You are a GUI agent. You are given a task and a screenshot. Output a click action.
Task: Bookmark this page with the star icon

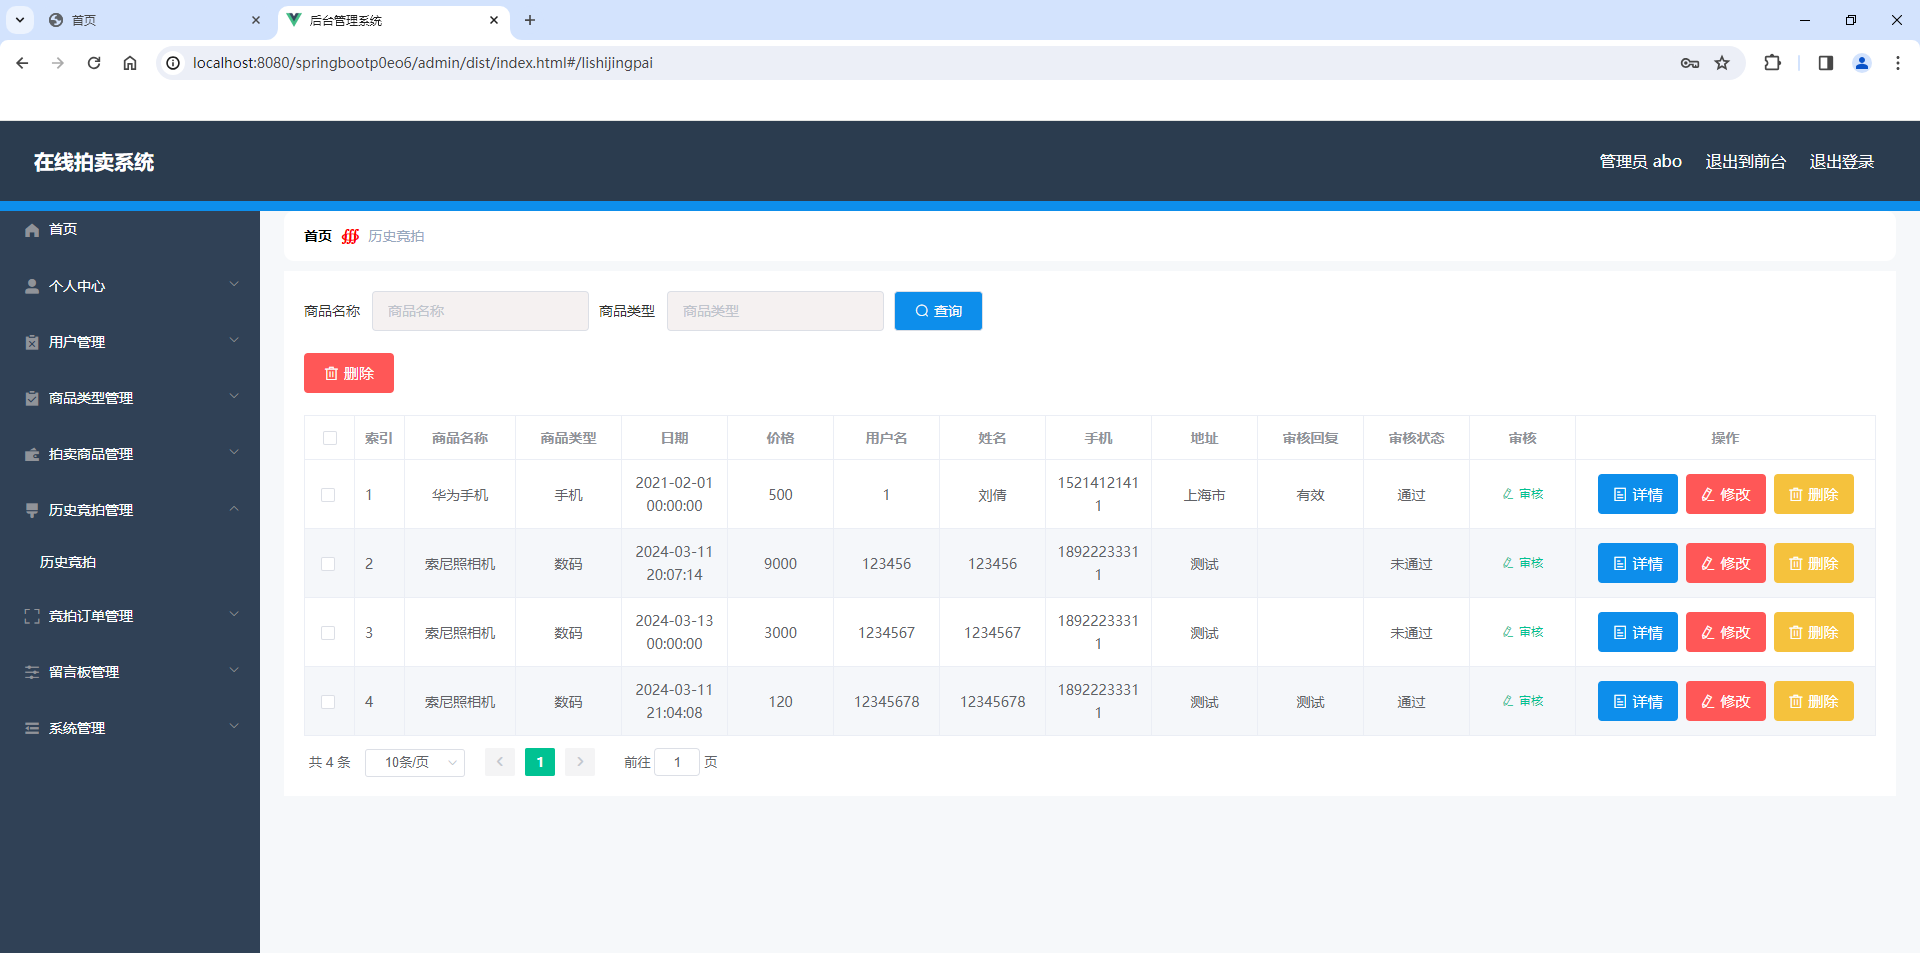click(1722, 63)
